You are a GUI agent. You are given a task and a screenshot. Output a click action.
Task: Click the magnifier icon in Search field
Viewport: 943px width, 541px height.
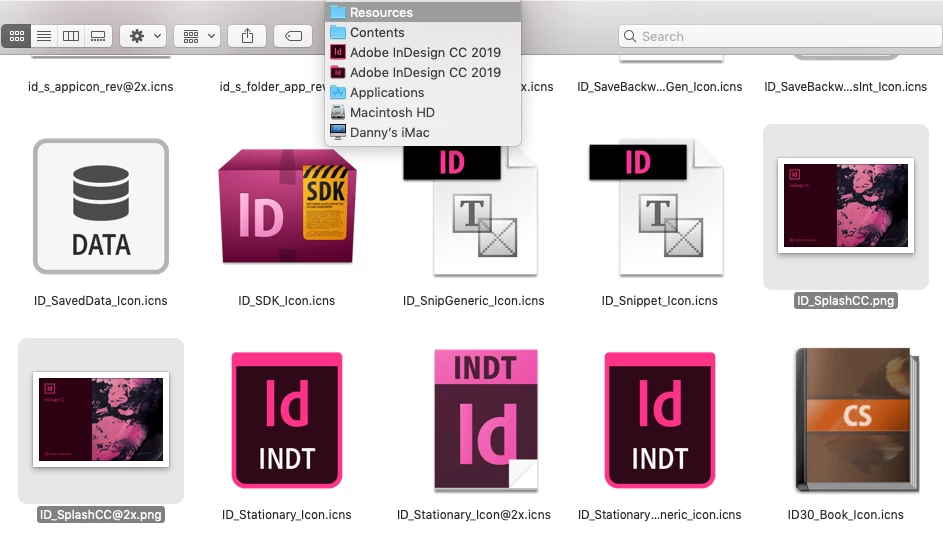[630, 36]
